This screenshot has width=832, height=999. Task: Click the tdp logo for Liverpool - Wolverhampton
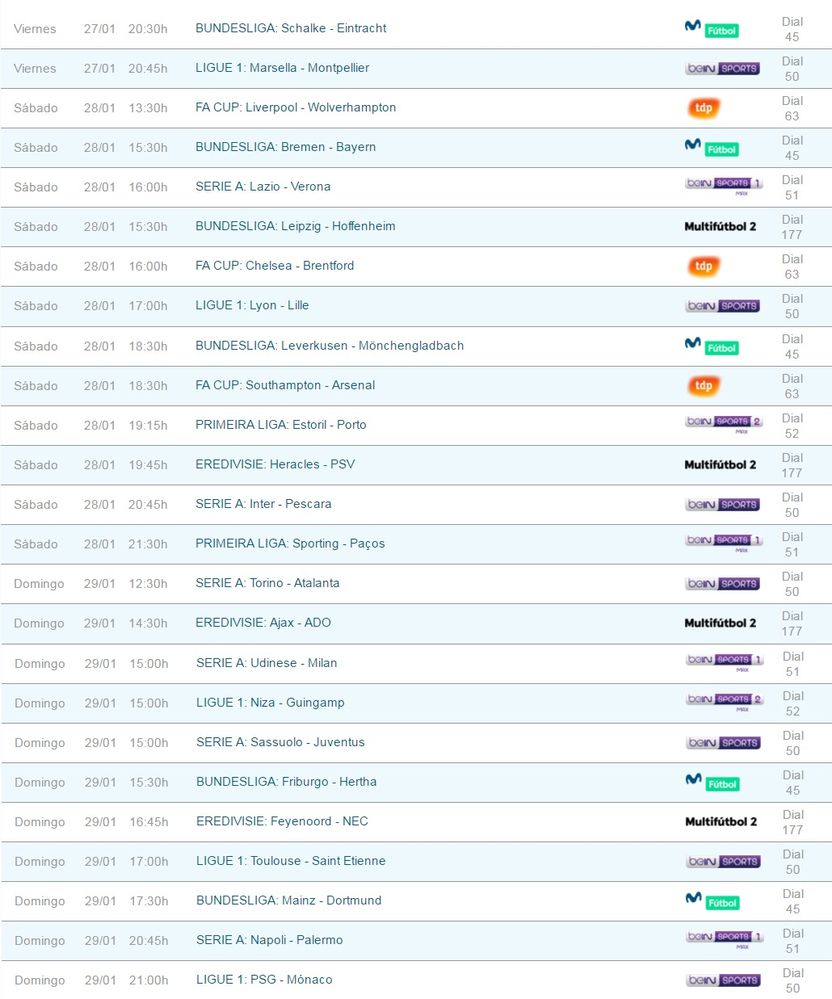click(x=704, y=108)
